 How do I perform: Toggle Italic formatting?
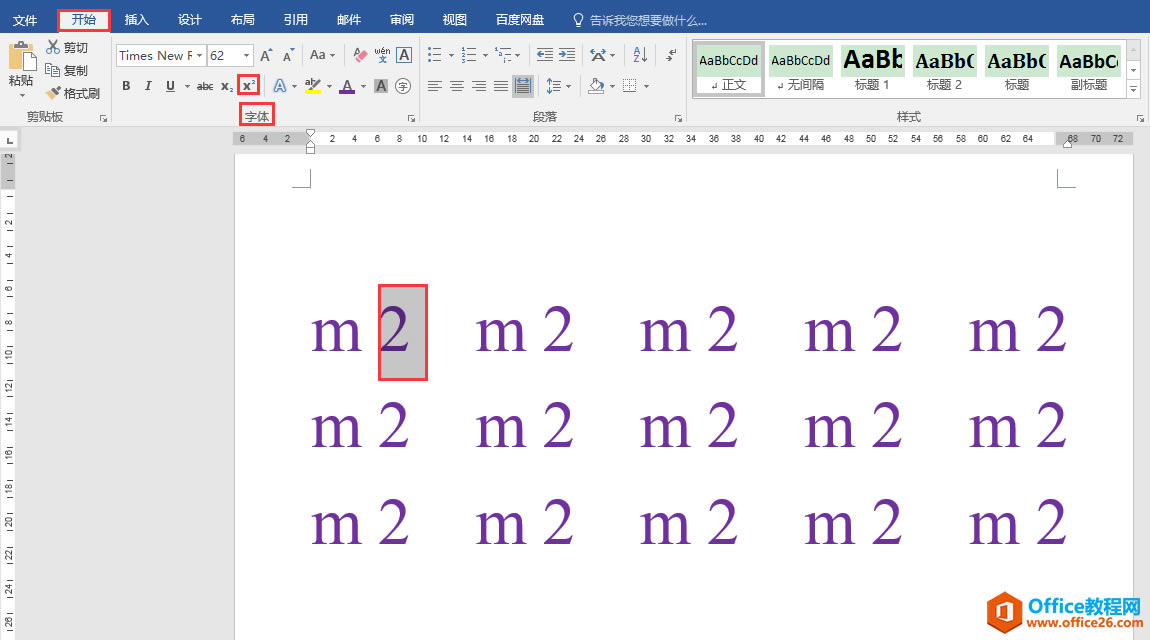pos(148,86)
